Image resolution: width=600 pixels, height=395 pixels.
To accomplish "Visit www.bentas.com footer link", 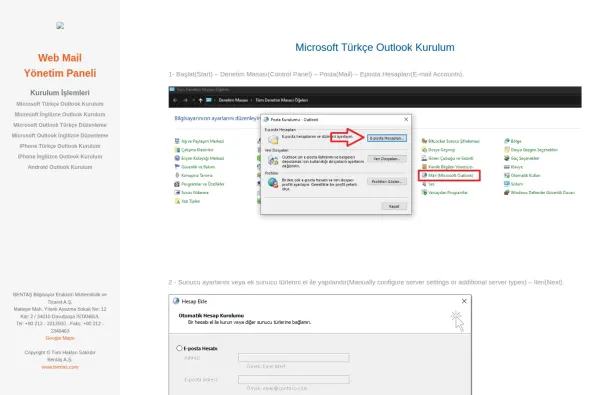I will pyautogui.click(x=60, y=367).
